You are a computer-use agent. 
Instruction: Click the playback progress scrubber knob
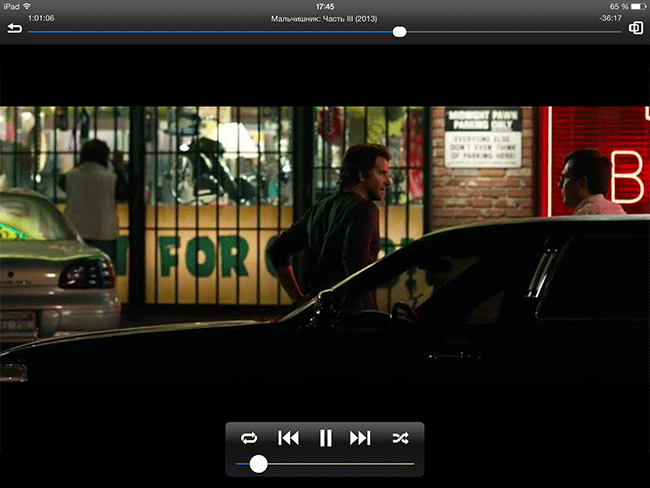tap(399, 32)
